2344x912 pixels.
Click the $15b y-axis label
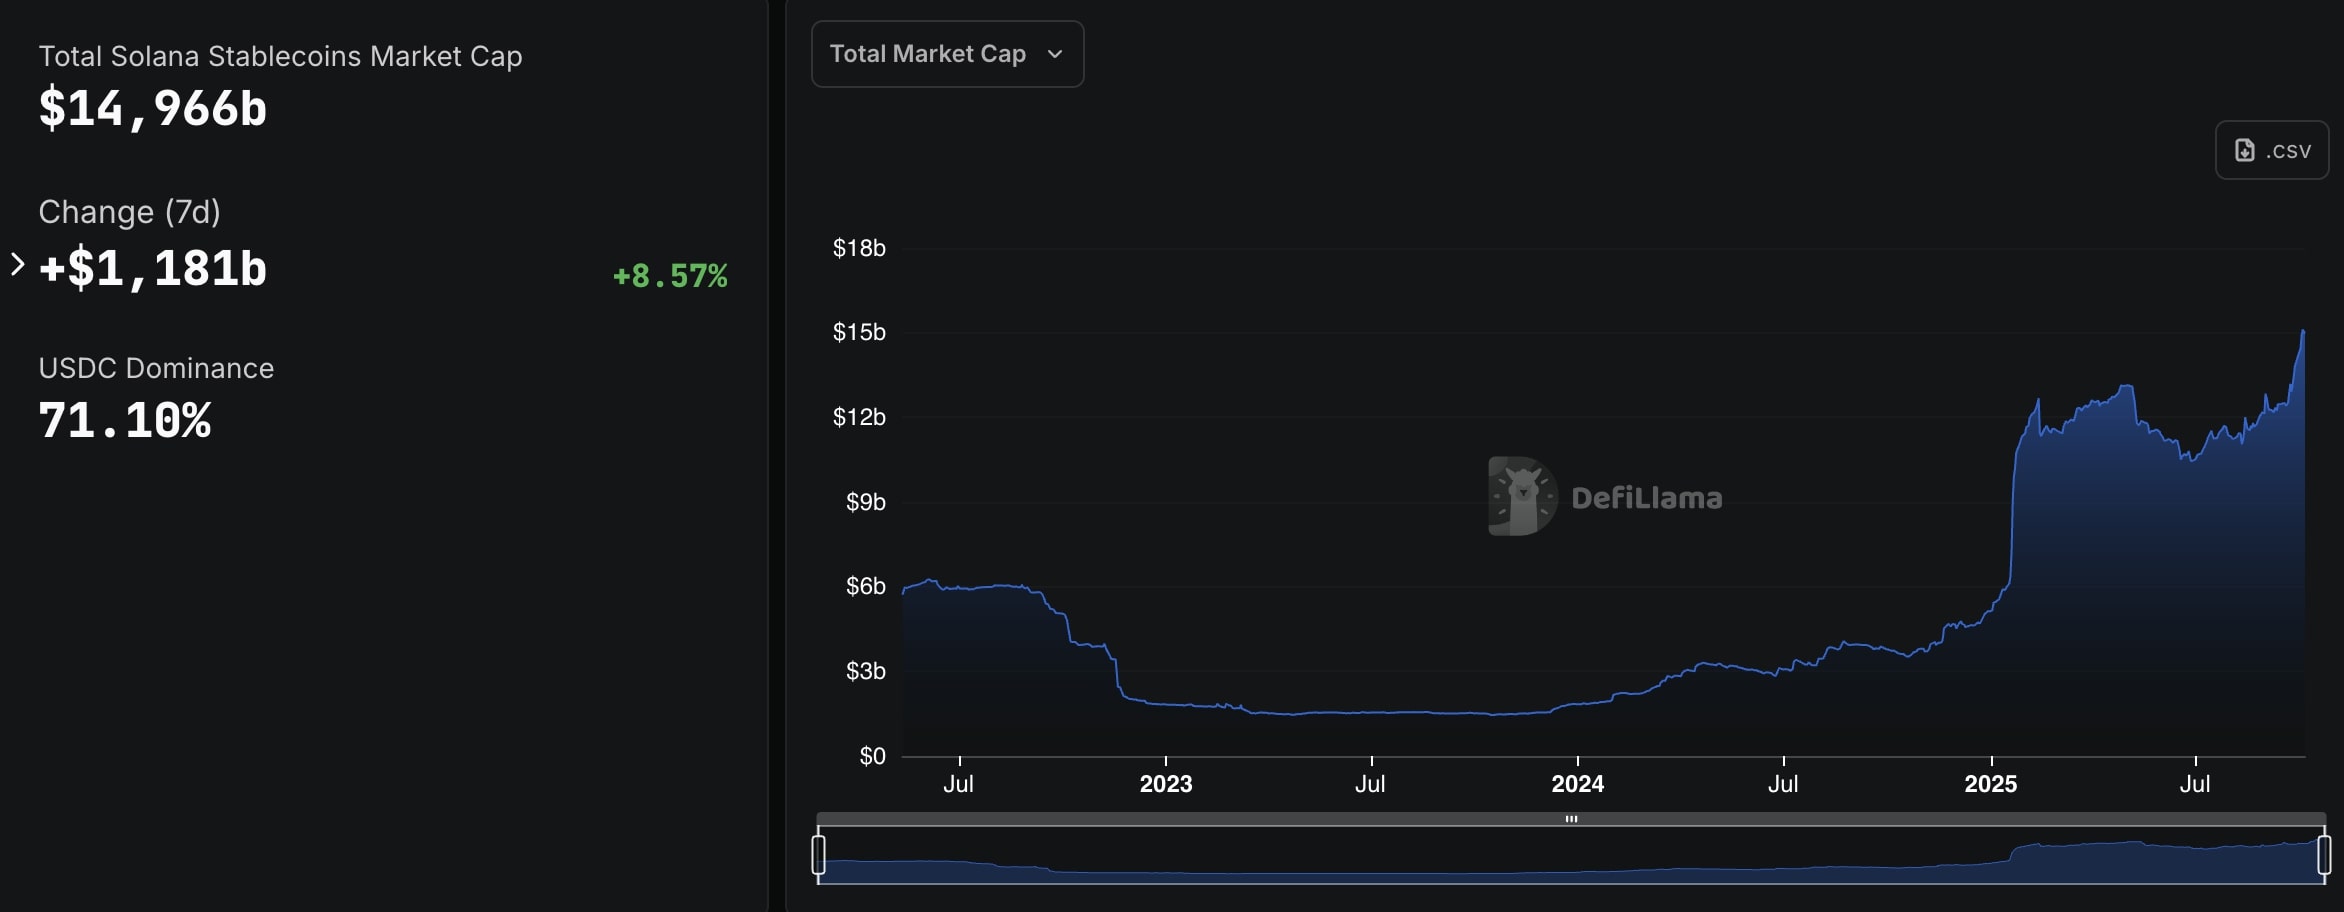coord(859,332)
